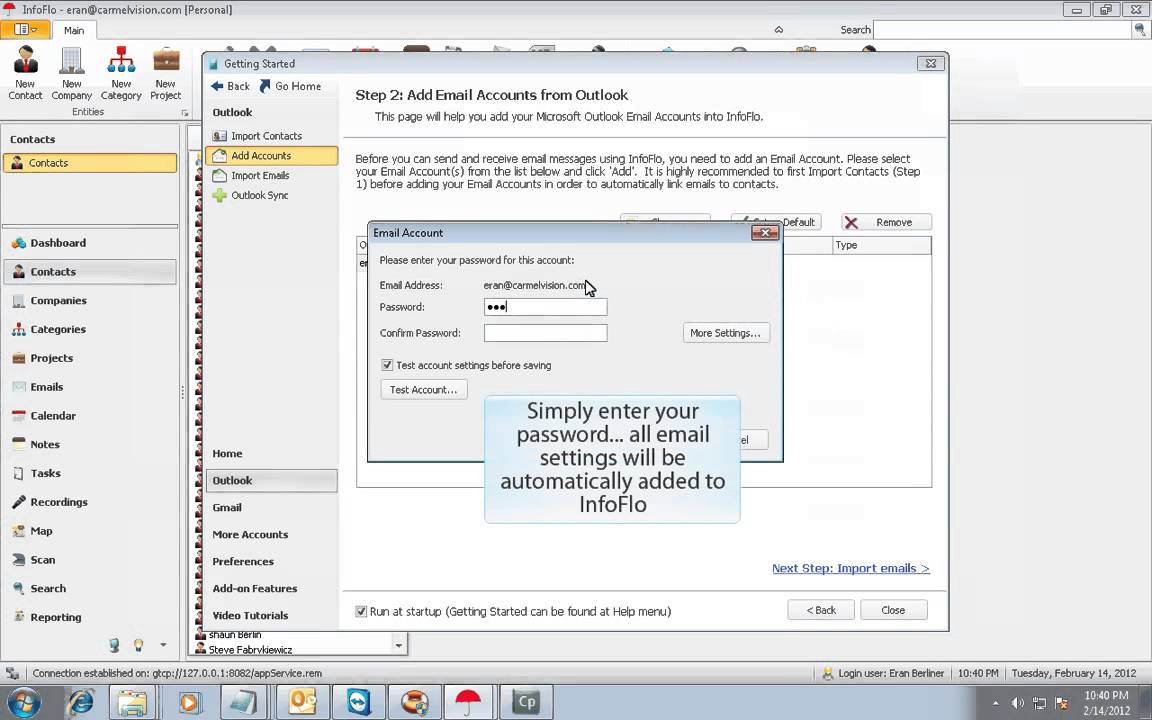Open More Settings in Email Account dialog
Screen dimensions: 1152x720
[x=726, y=333]
